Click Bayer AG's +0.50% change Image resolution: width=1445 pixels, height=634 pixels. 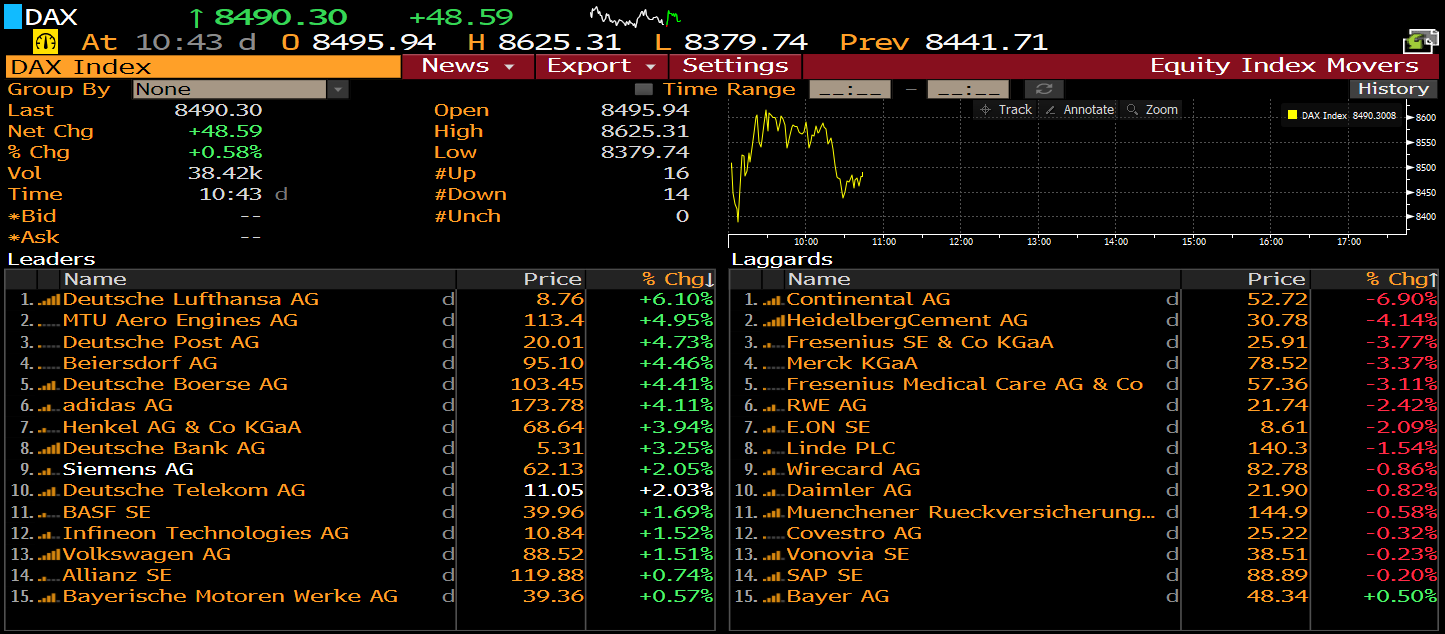tap(1402, 597)
